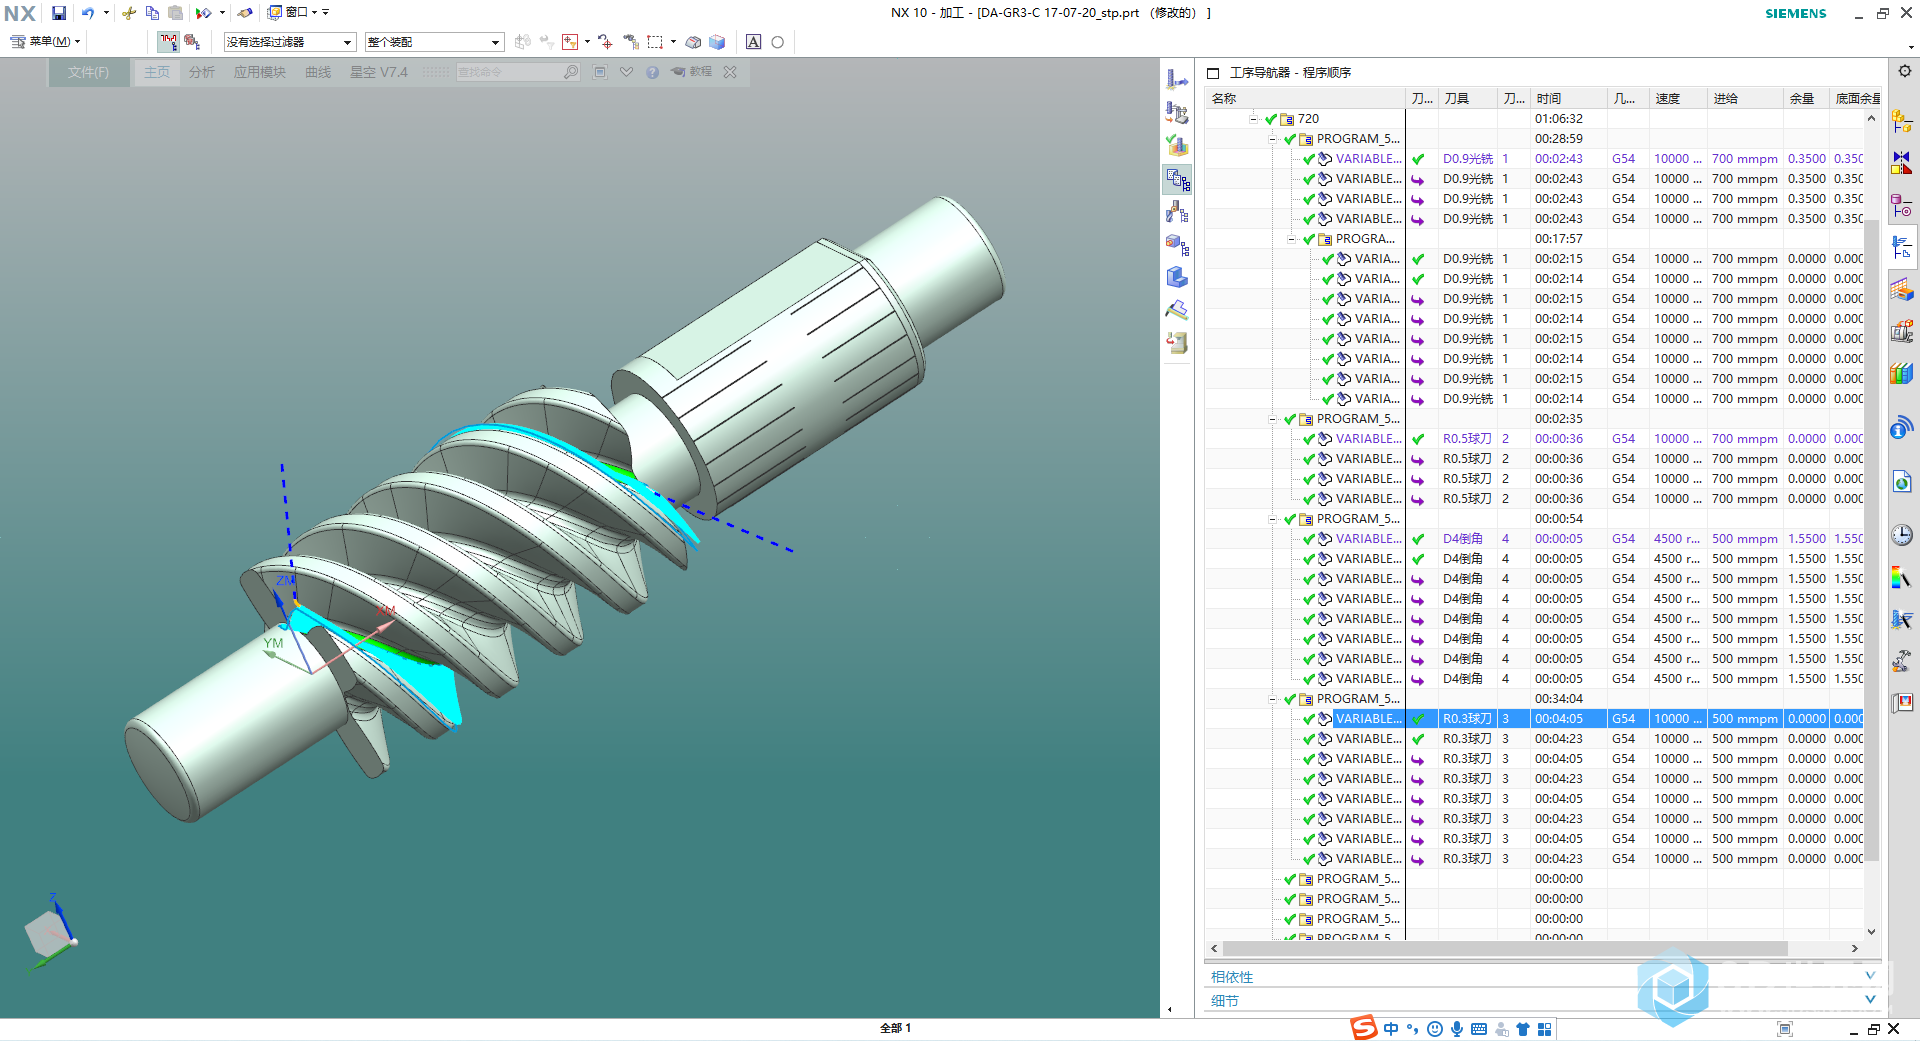Click the shaded cube display icon
This screenshot has height=1041, width=1920.
717,42
